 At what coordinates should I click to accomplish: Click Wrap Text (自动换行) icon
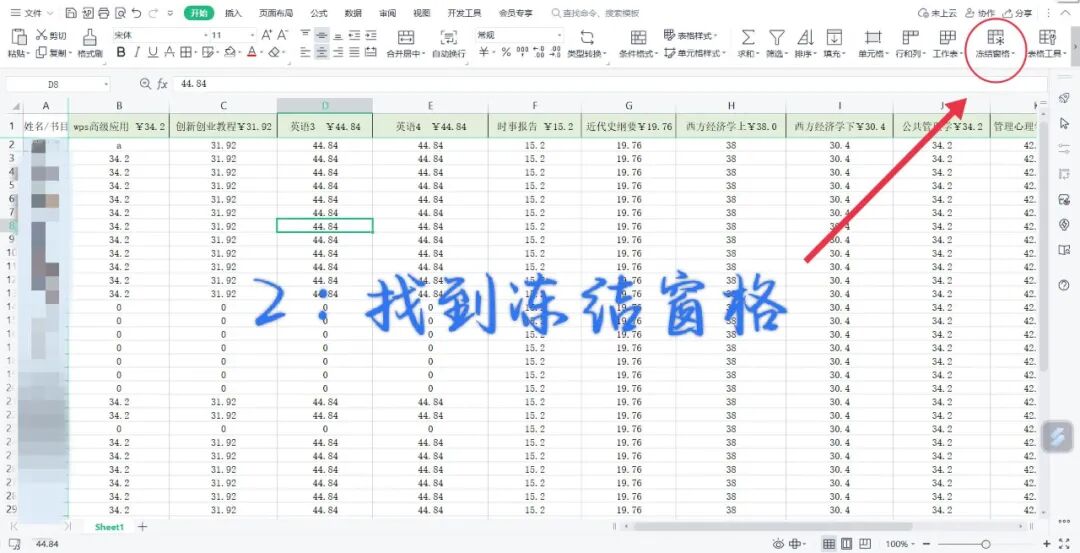click(448, 37)
